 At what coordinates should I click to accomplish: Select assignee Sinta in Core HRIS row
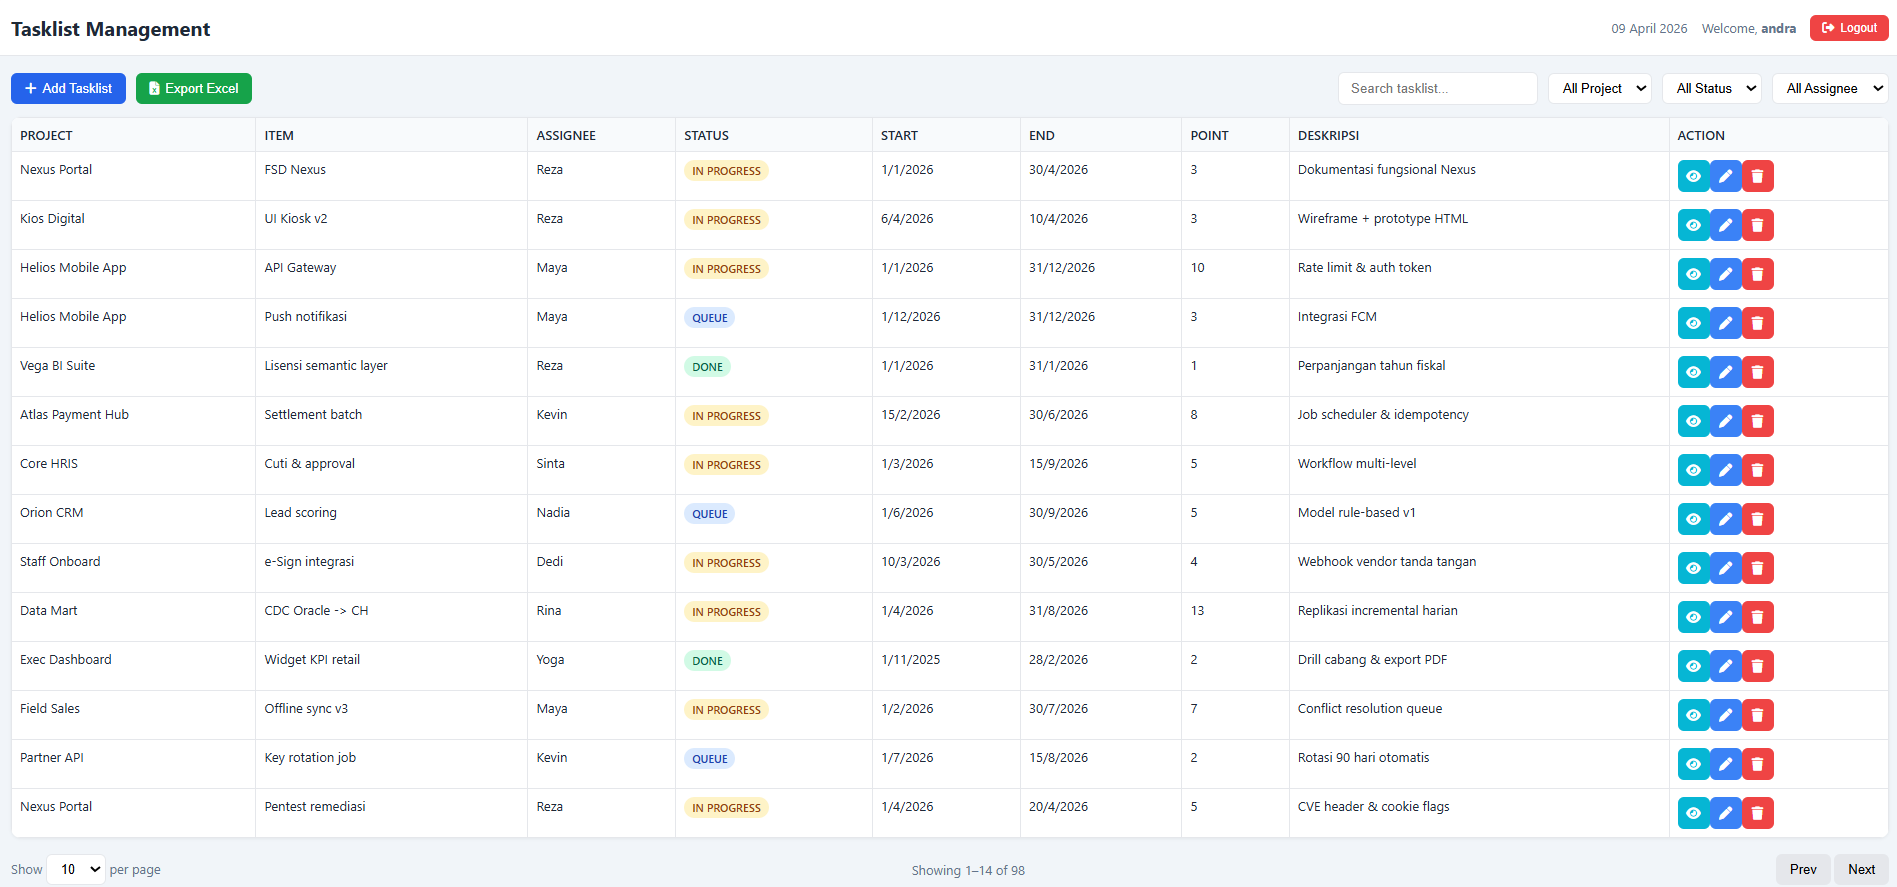[550, 464]
